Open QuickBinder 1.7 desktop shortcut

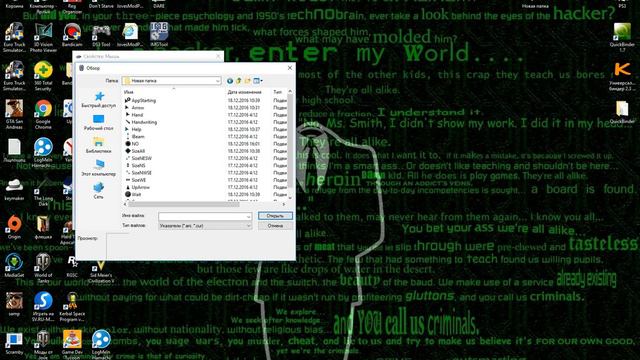pyautogui.click(x=622, y=38)
